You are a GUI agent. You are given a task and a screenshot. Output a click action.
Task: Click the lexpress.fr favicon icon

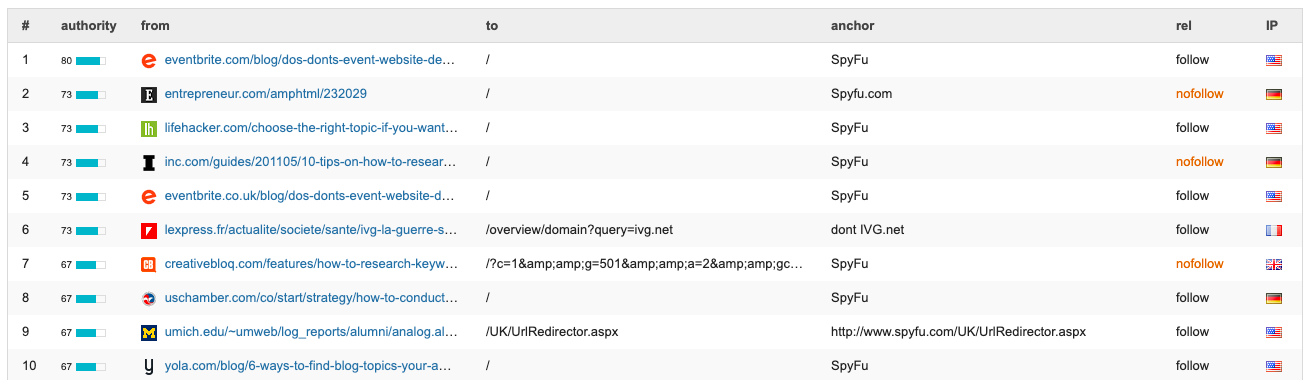point(149,230)
